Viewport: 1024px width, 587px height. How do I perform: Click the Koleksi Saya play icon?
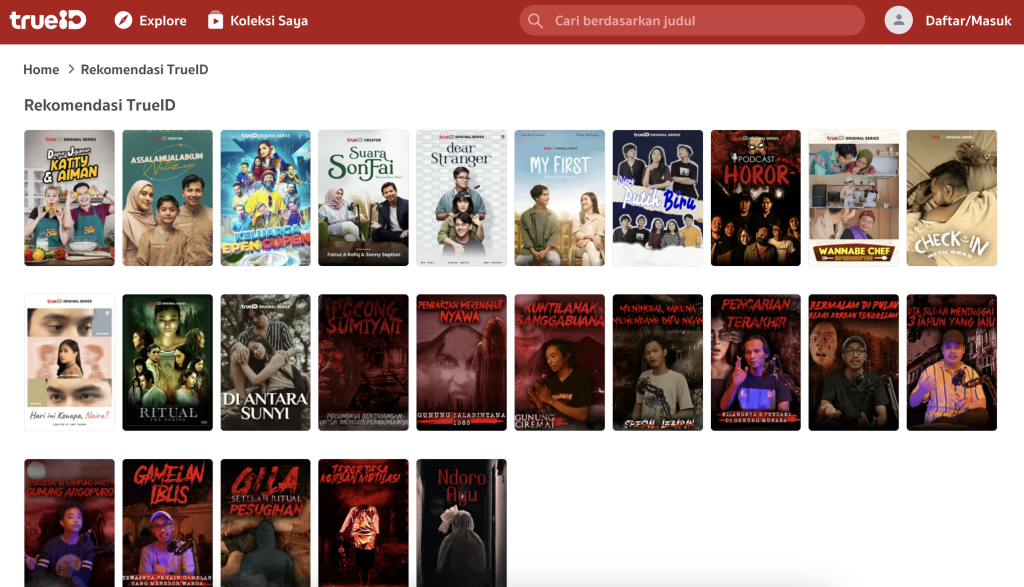(x=215, y=21)
